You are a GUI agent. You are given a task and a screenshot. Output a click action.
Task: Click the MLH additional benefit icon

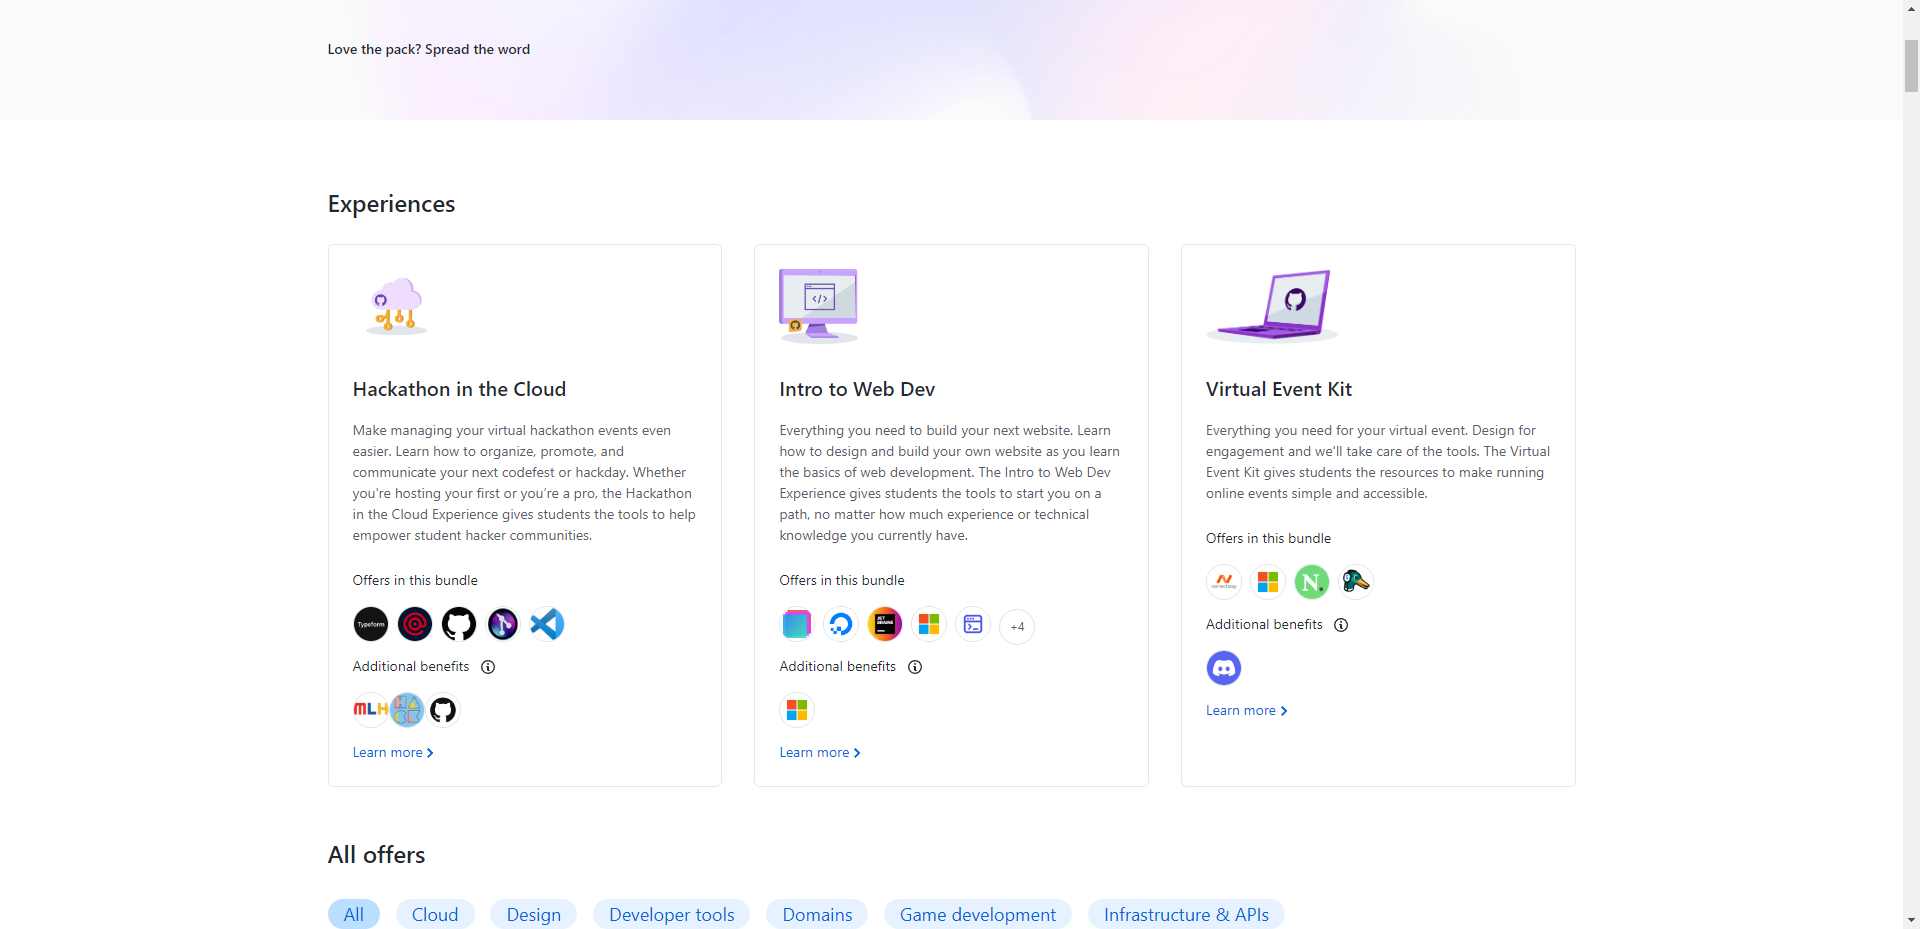click(x=370, y=710)
